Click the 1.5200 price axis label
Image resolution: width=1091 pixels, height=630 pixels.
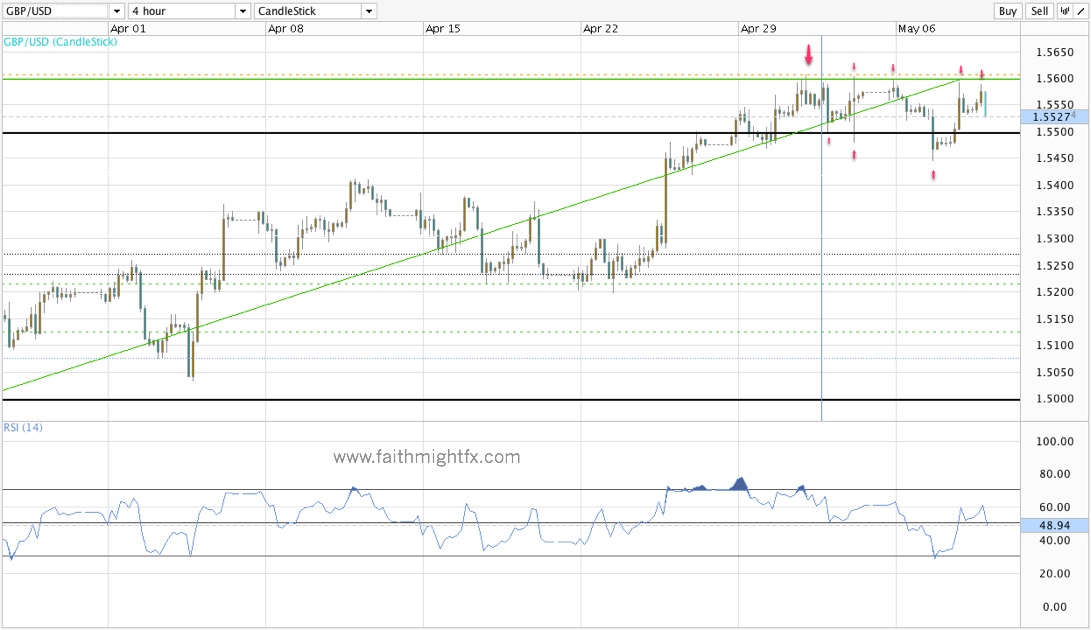[x=1055, y=292]
